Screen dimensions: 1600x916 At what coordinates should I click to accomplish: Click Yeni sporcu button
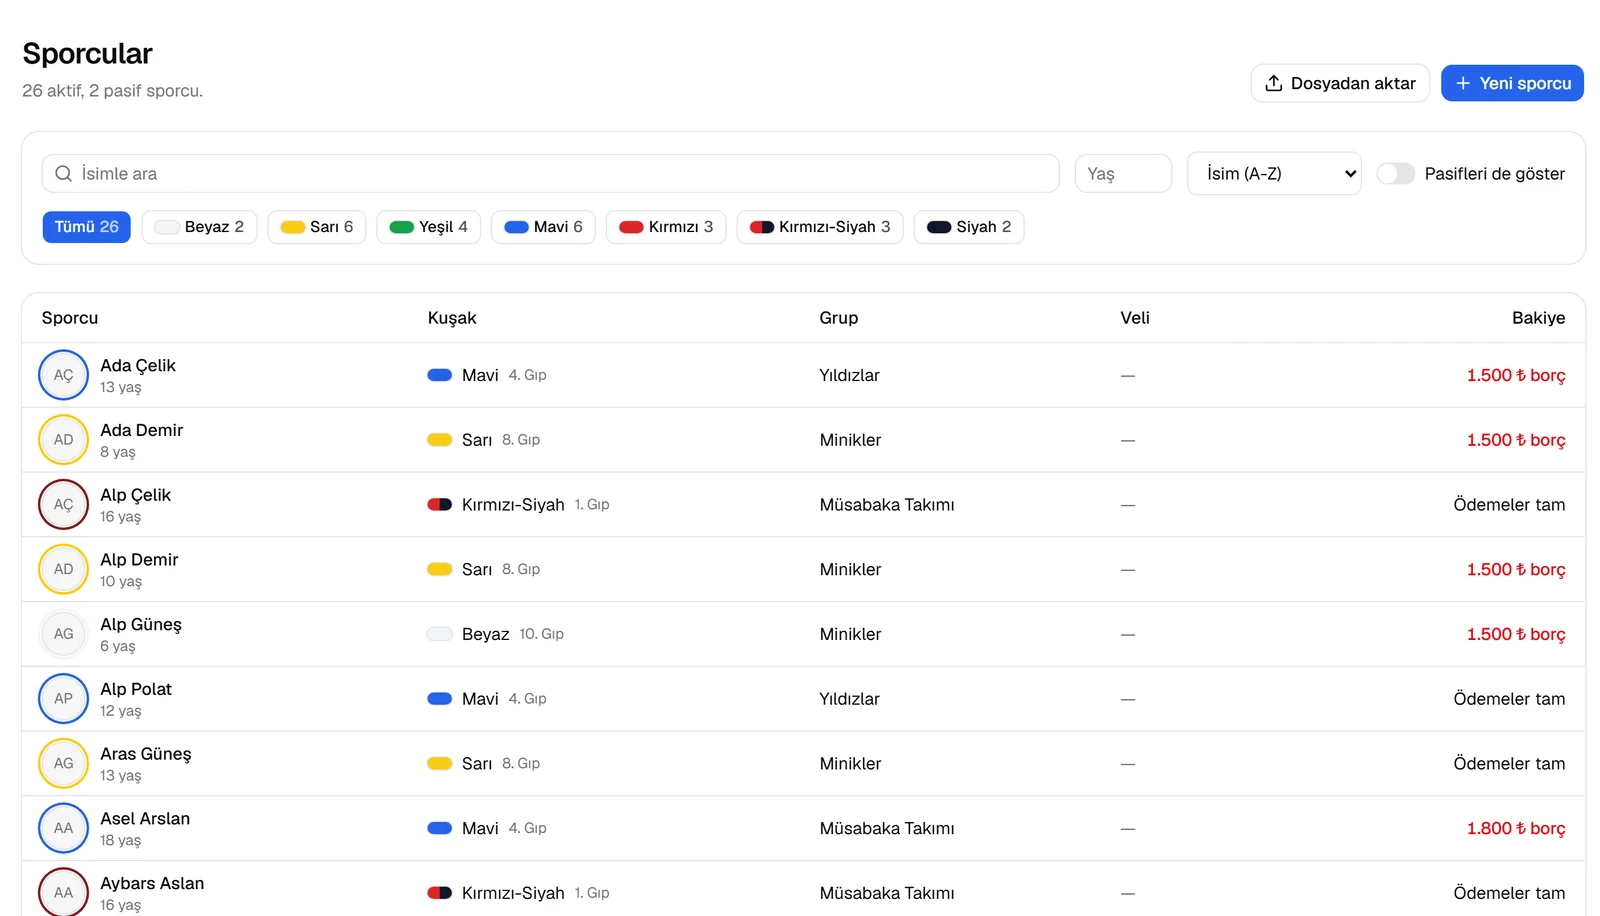1512,83
